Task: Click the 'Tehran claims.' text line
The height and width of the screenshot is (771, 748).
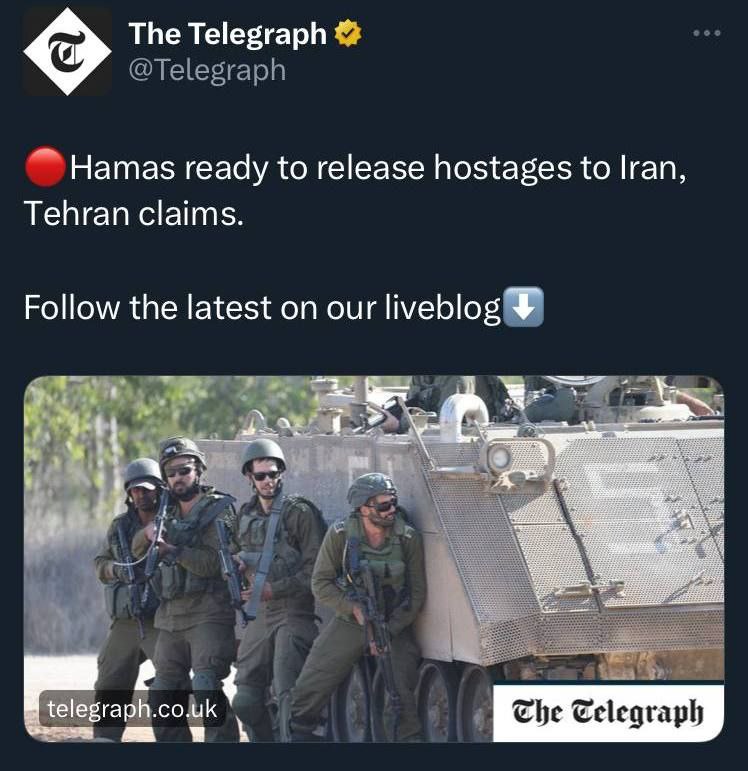Action: 134,214
